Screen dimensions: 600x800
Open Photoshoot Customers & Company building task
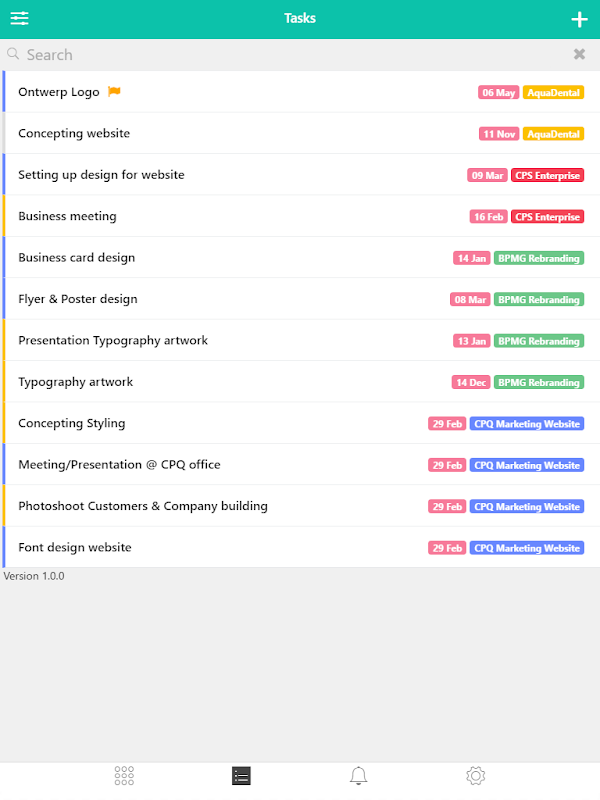coord(143,506)
